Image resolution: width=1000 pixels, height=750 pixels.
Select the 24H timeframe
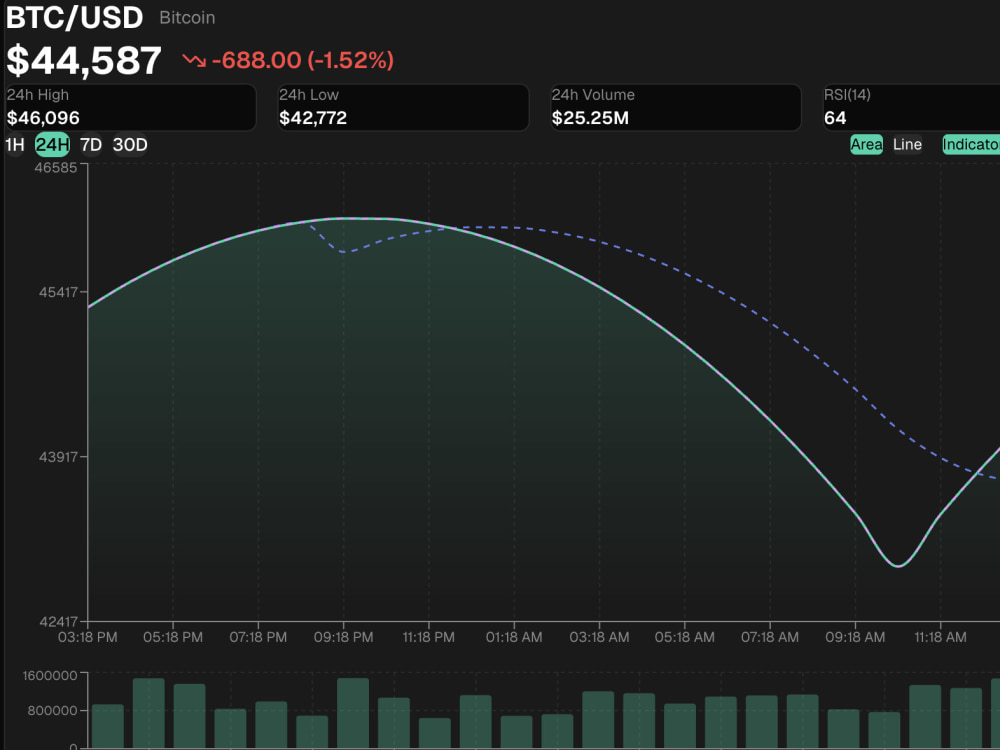52,145
